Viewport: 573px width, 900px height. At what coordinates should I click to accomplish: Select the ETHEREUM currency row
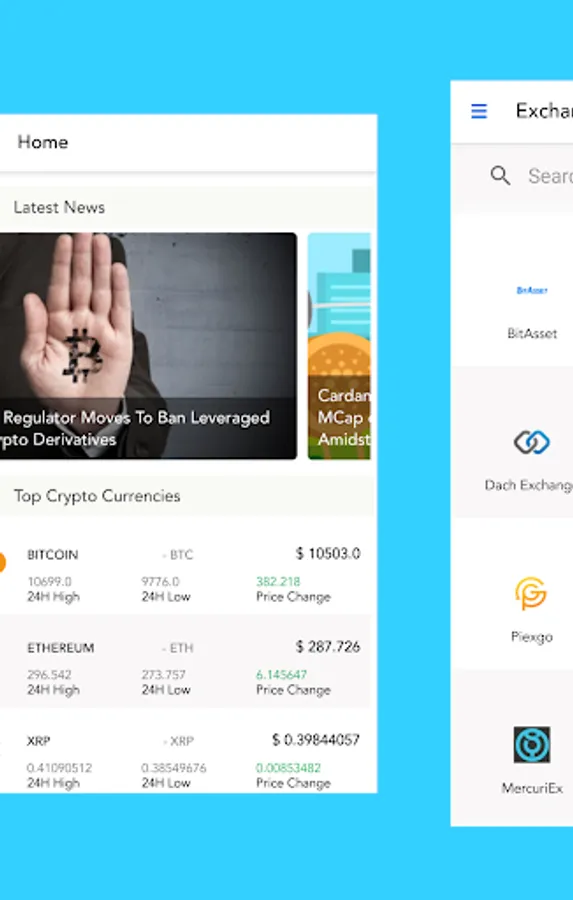tap(187, 661)
